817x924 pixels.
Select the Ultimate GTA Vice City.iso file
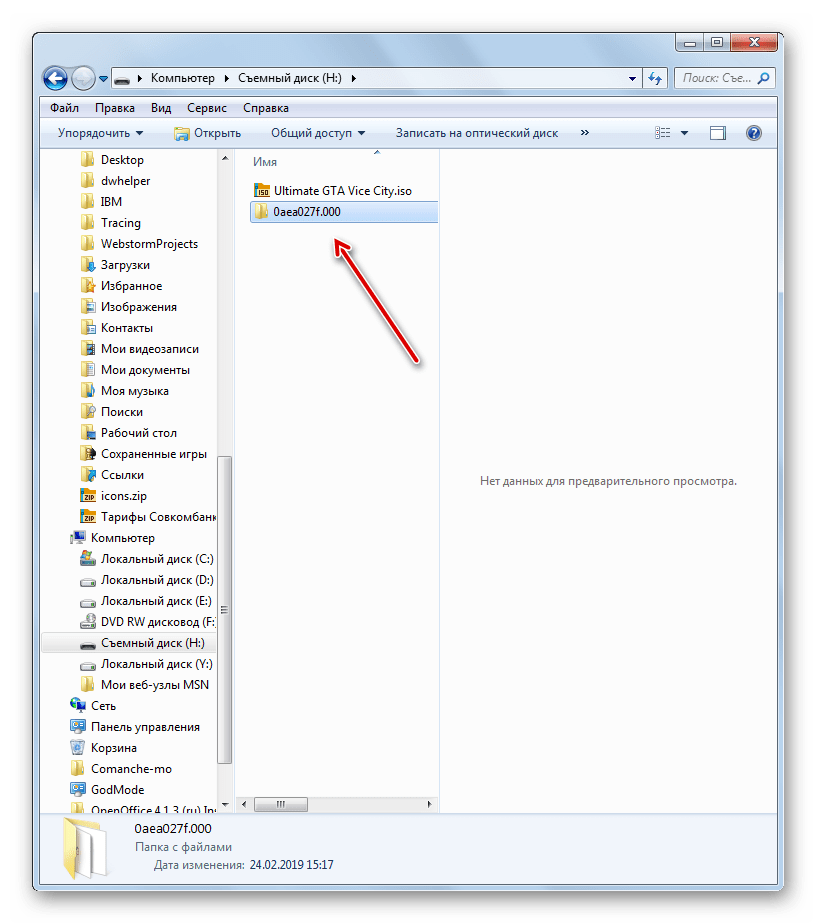tap(334, 190)
